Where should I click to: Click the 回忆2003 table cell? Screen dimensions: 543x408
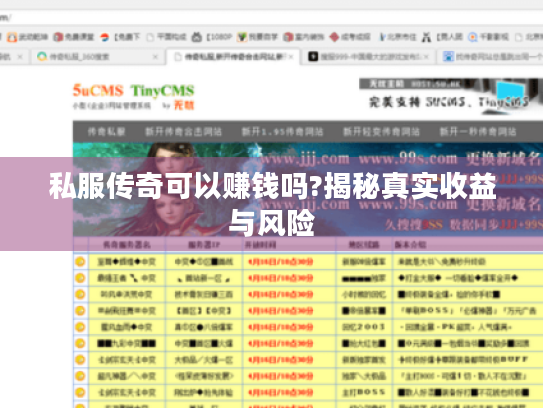pos(364,327)
